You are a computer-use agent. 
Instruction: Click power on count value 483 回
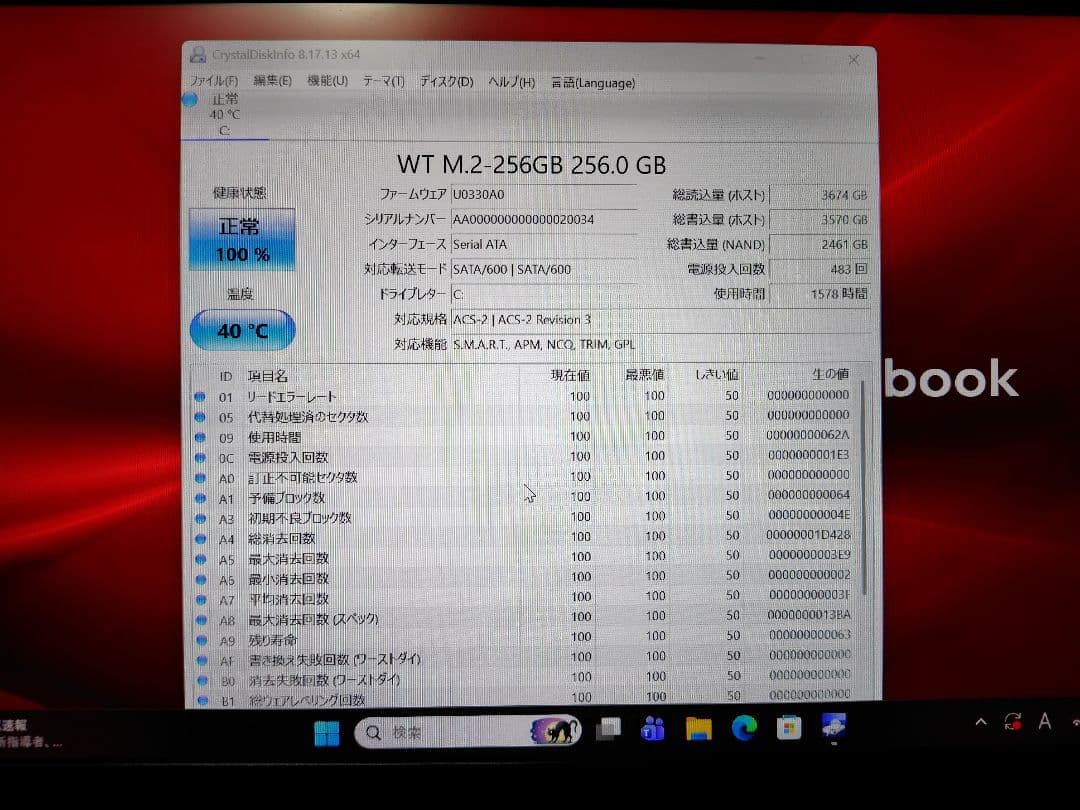pos(820,269)
